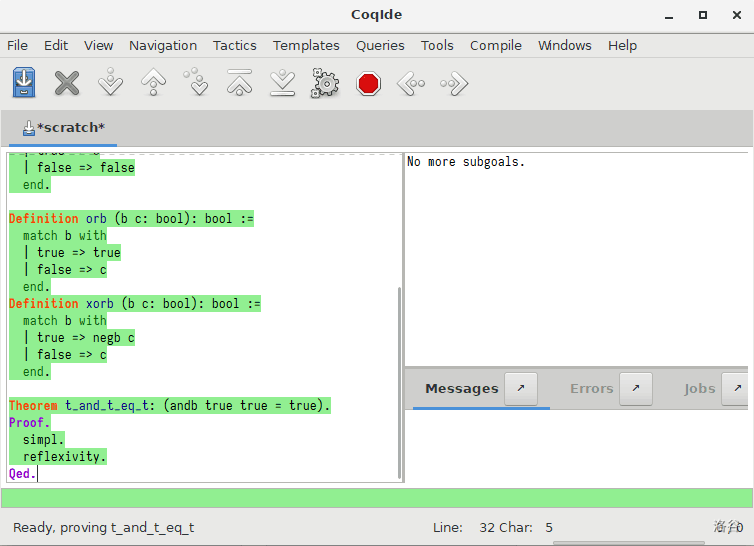Detach the Jobs panel
This screenshot has width=754, height=546.
pyautogui.click(x=735, y=389)
